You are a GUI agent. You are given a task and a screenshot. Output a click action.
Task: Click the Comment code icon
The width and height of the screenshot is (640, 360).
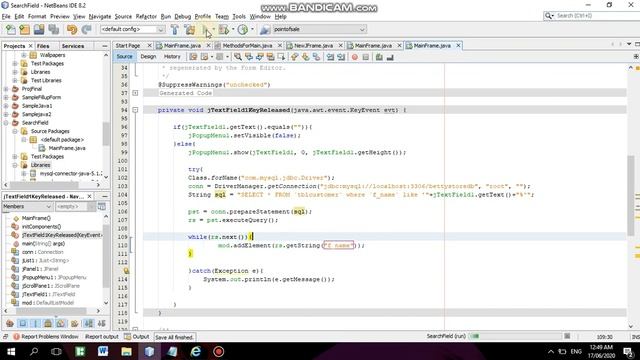[x=379, y=57]
